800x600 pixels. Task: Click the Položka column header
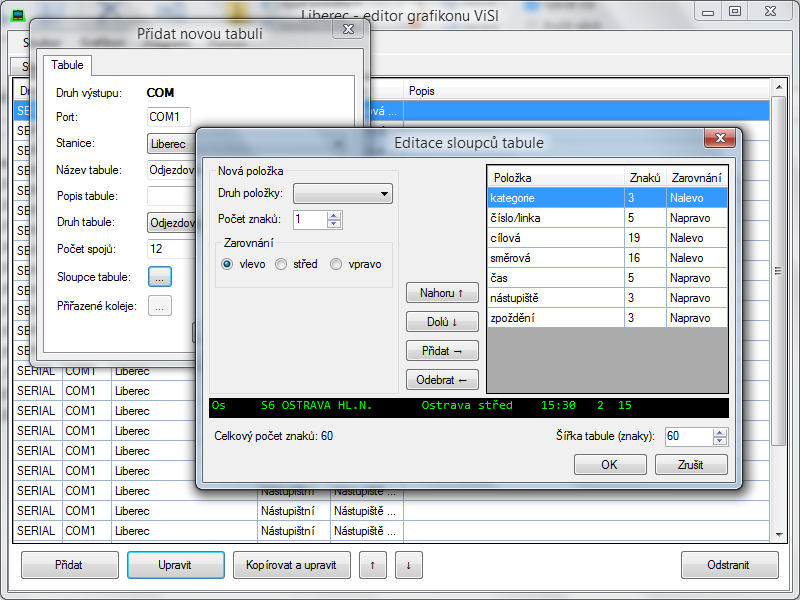(x=555, y=177)
